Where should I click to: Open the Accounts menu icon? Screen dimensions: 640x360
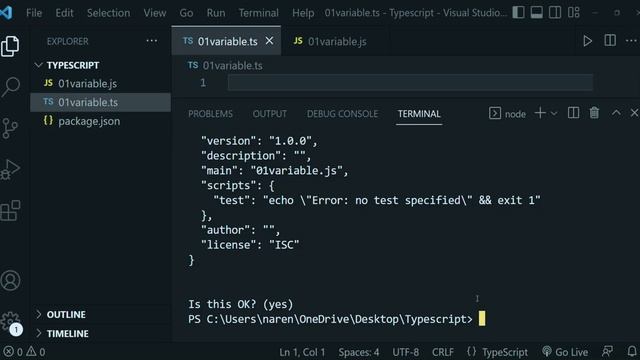(10, 281)
